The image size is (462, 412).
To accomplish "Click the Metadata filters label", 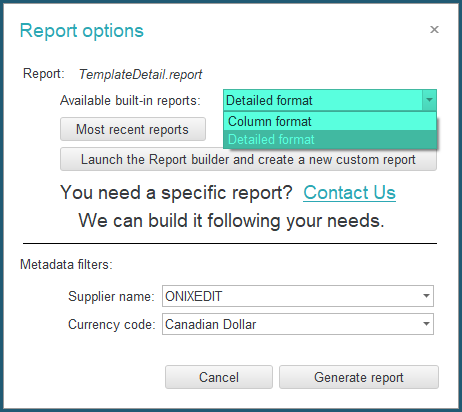I will (x=66, y=264).
